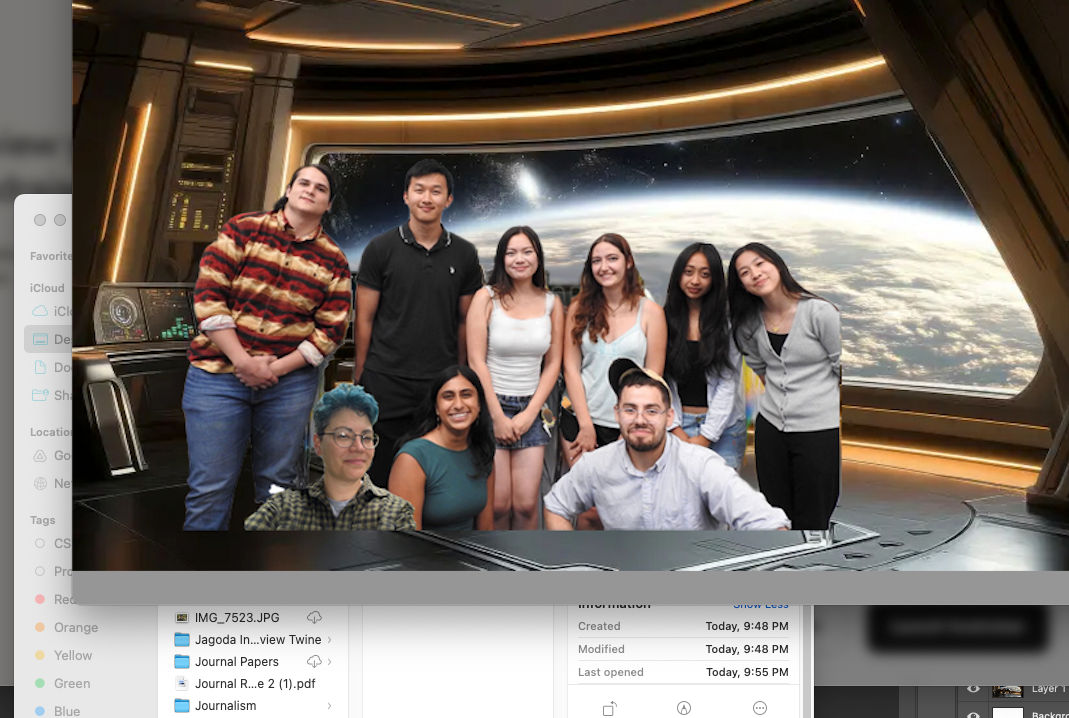Click the Layer 1 thumbnail in Layers panel
The height and width of the screenshot is (718, 1069).
[1007, 691]
